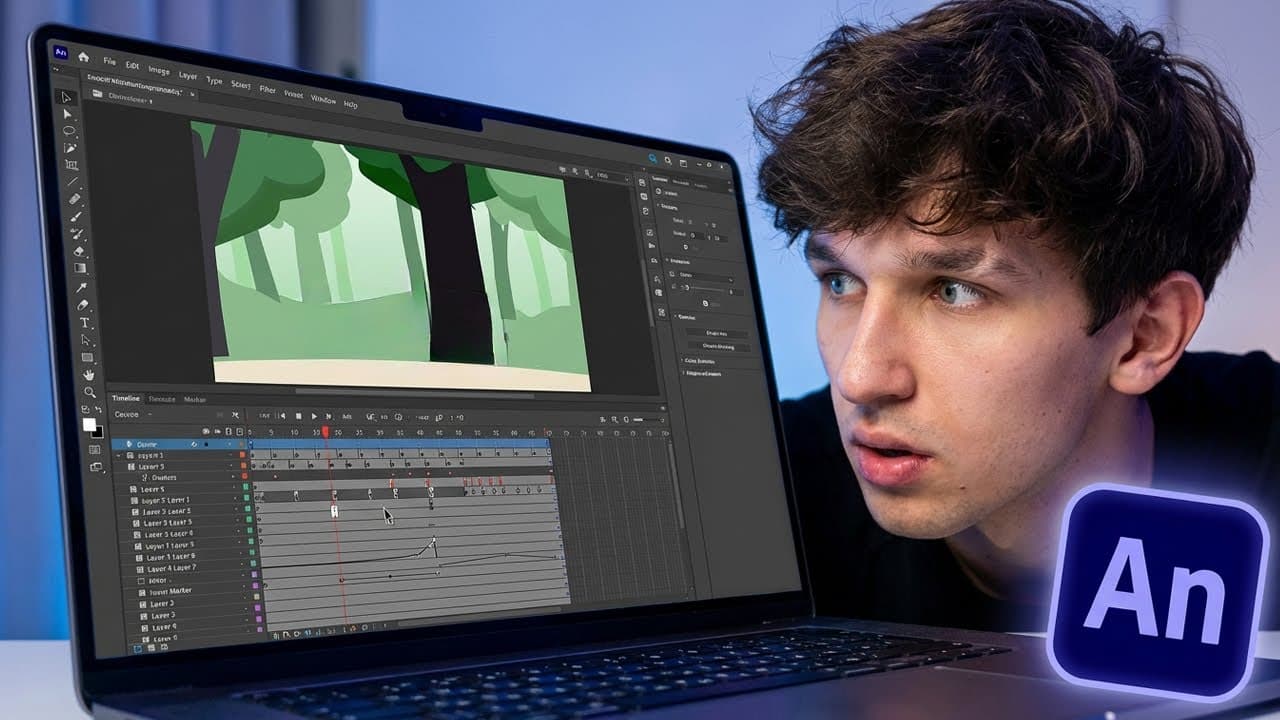Step back one frame in the timeline

point(282,416)
